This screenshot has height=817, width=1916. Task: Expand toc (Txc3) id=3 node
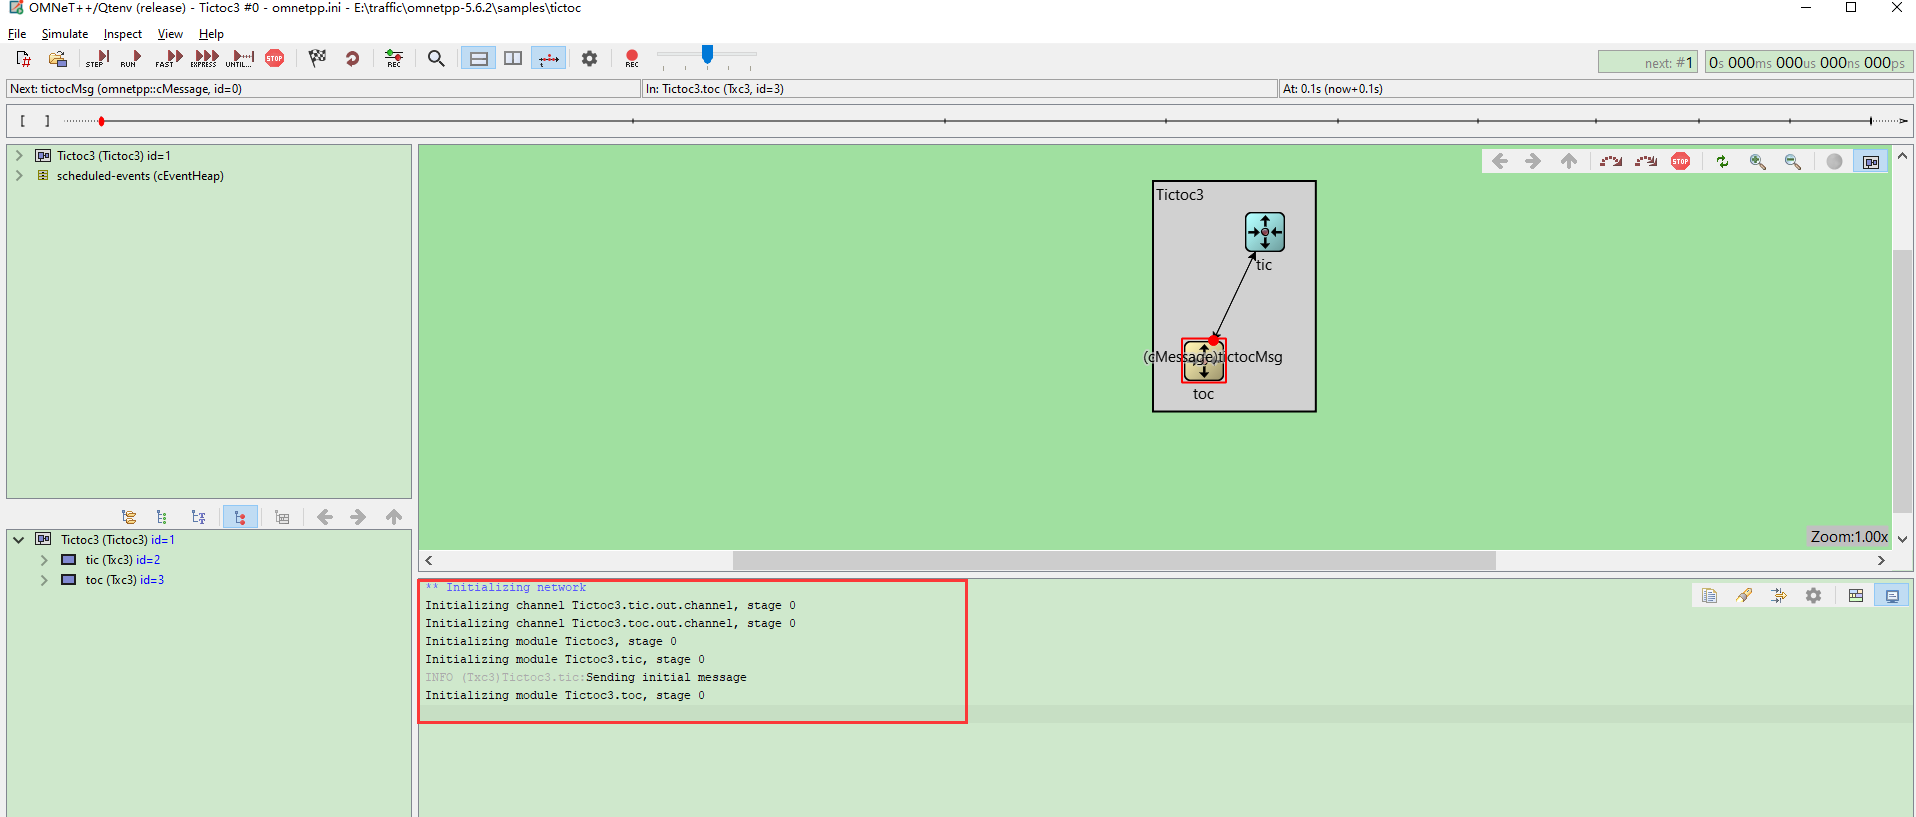pyautogui.click(x=44, y=580)
